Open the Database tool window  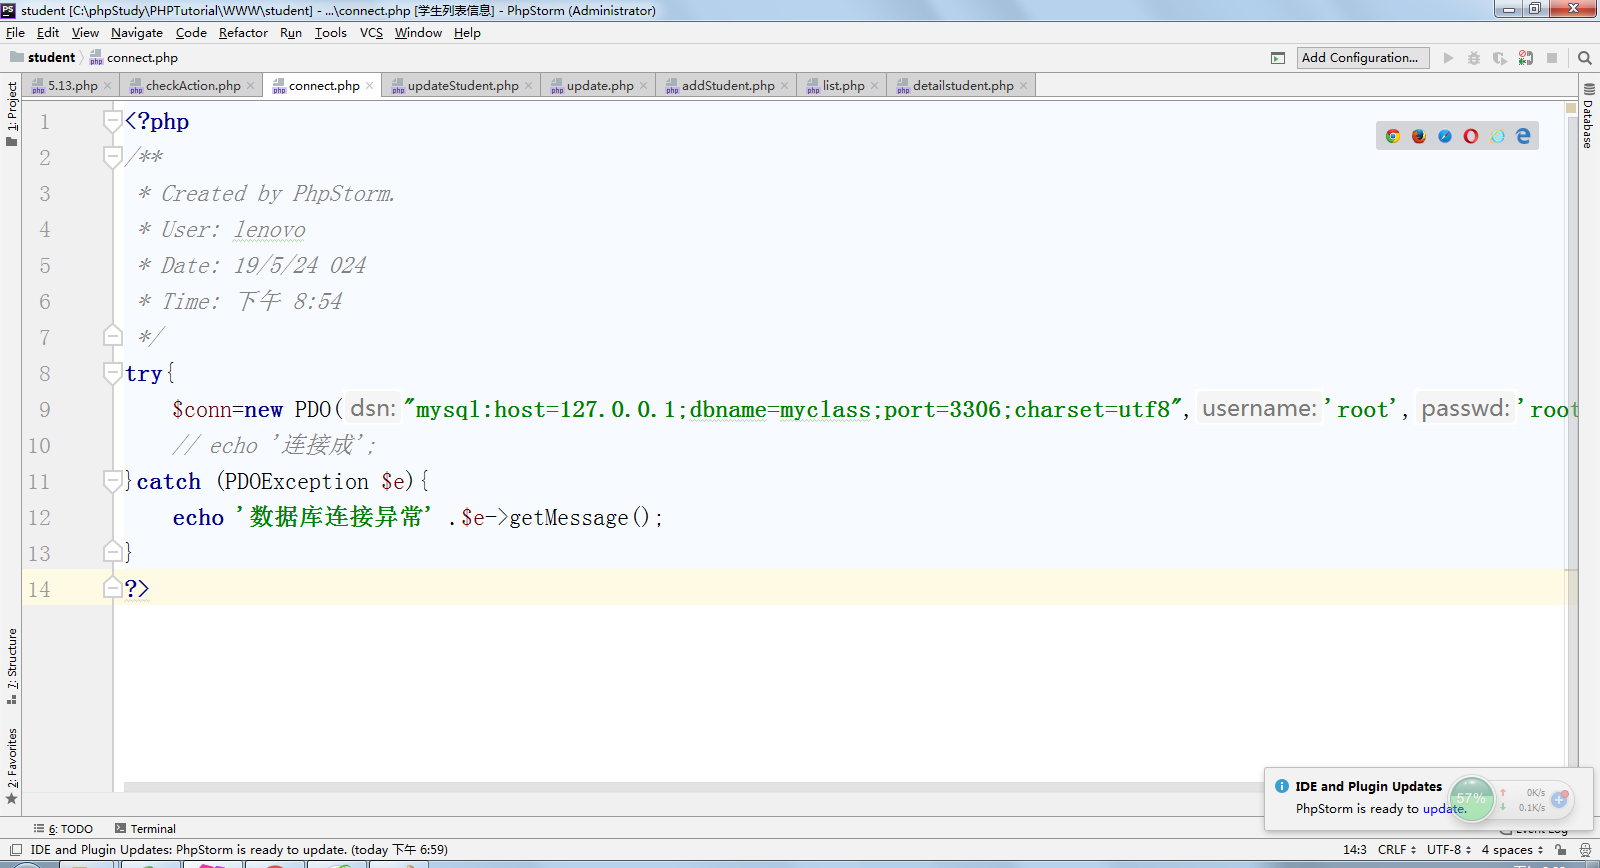[x=1588, y=116]
